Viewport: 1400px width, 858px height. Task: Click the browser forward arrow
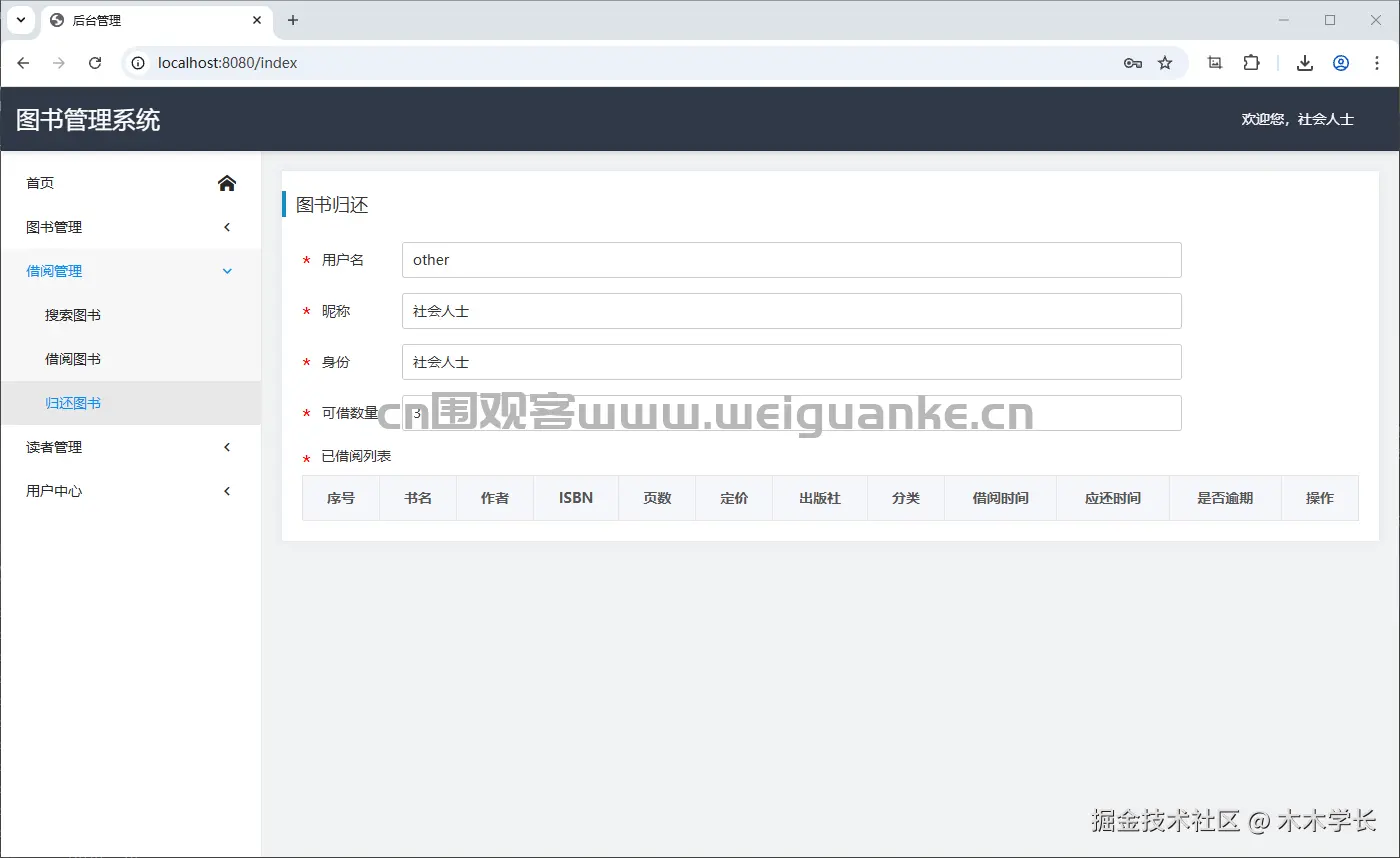click(x=59, y=63)
